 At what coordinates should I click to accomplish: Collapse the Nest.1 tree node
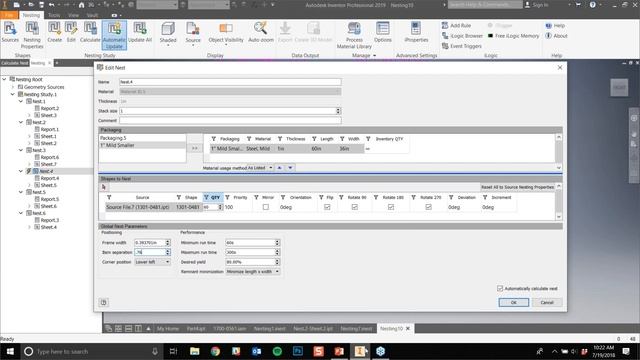point(21,101)
